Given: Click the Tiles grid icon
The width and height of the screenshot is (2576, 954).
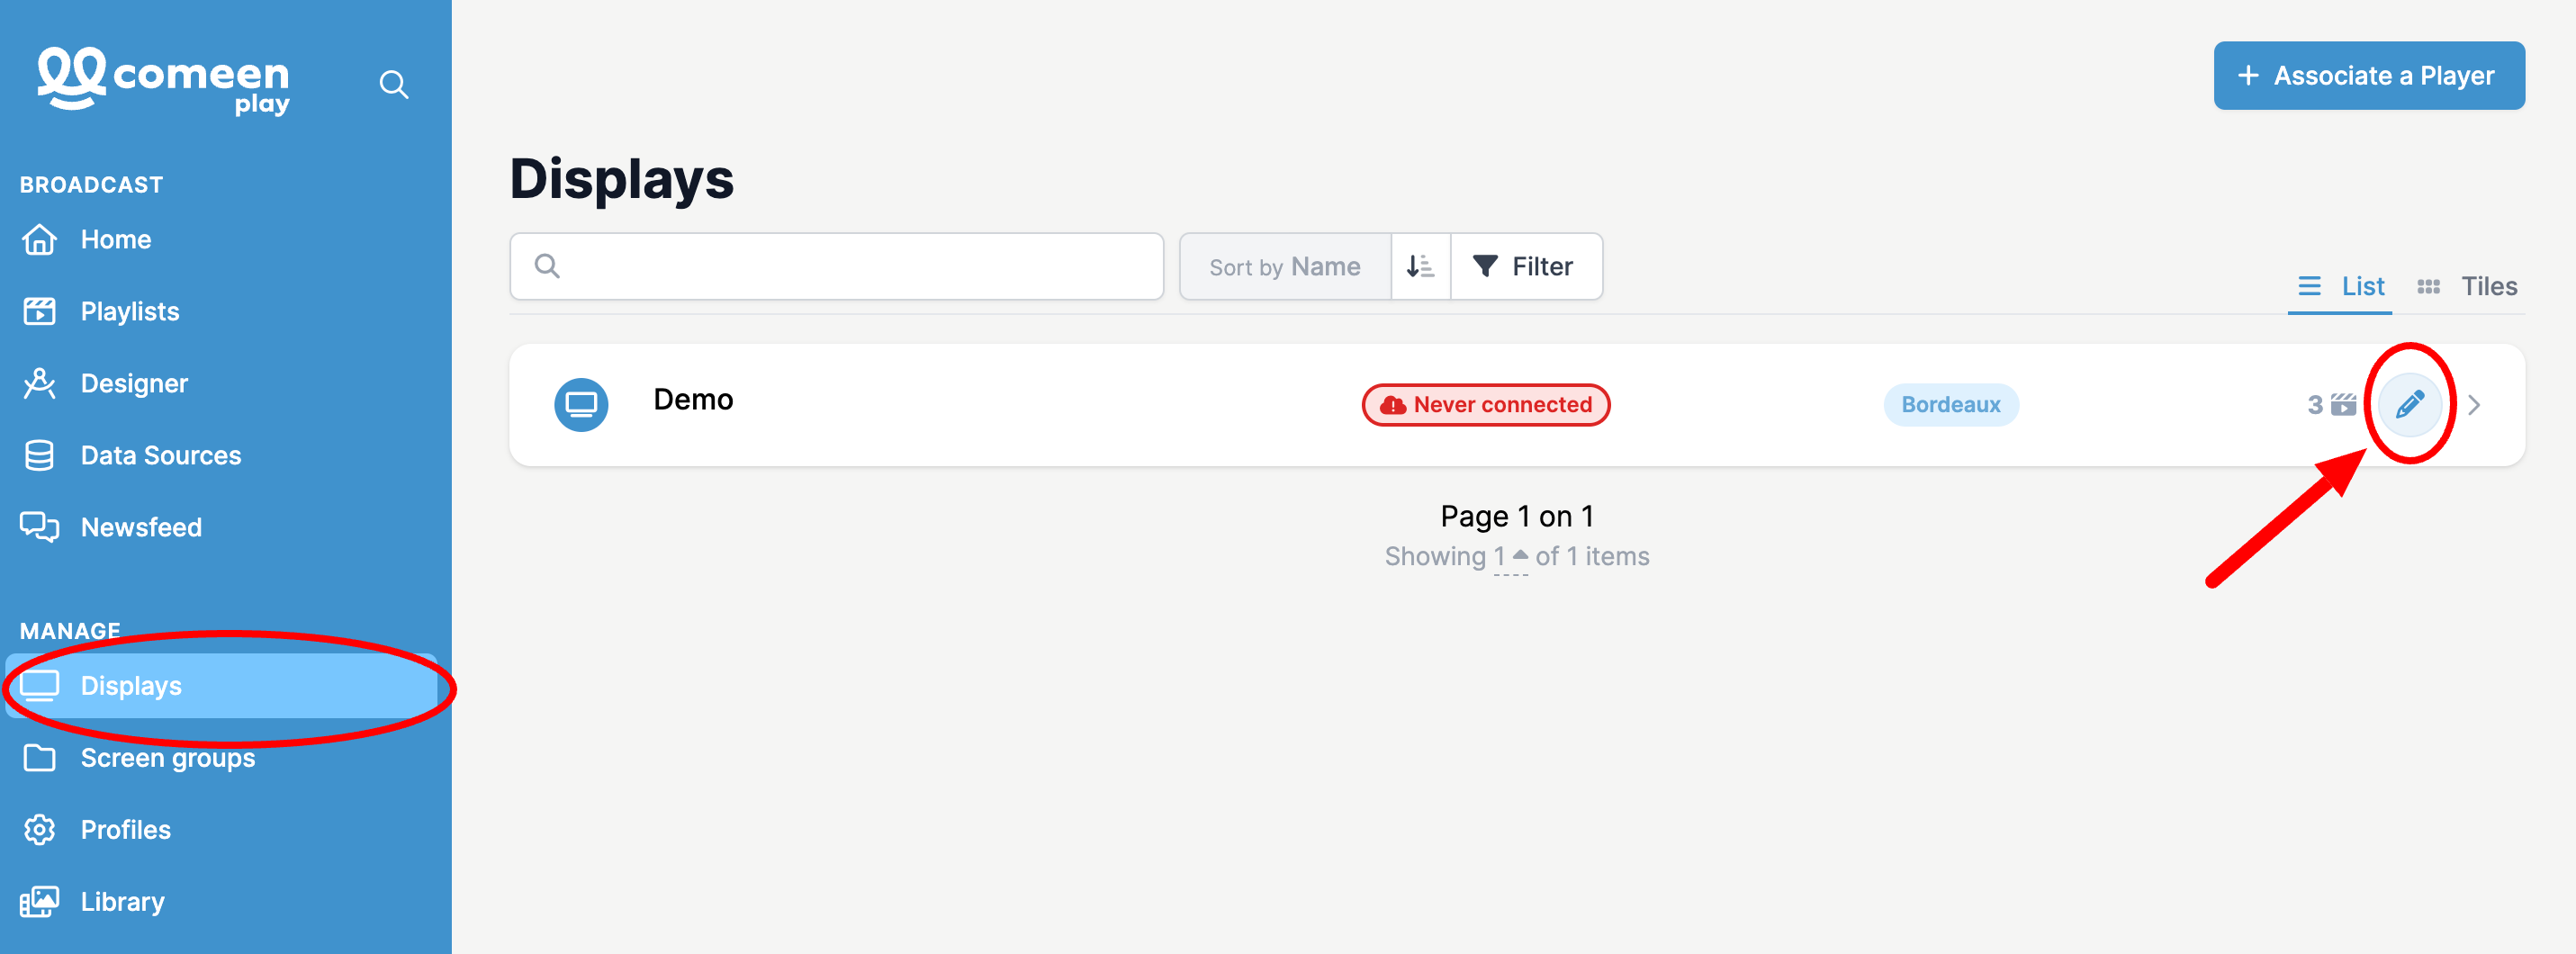Looking at the screenshot, I should [2429, 287].
